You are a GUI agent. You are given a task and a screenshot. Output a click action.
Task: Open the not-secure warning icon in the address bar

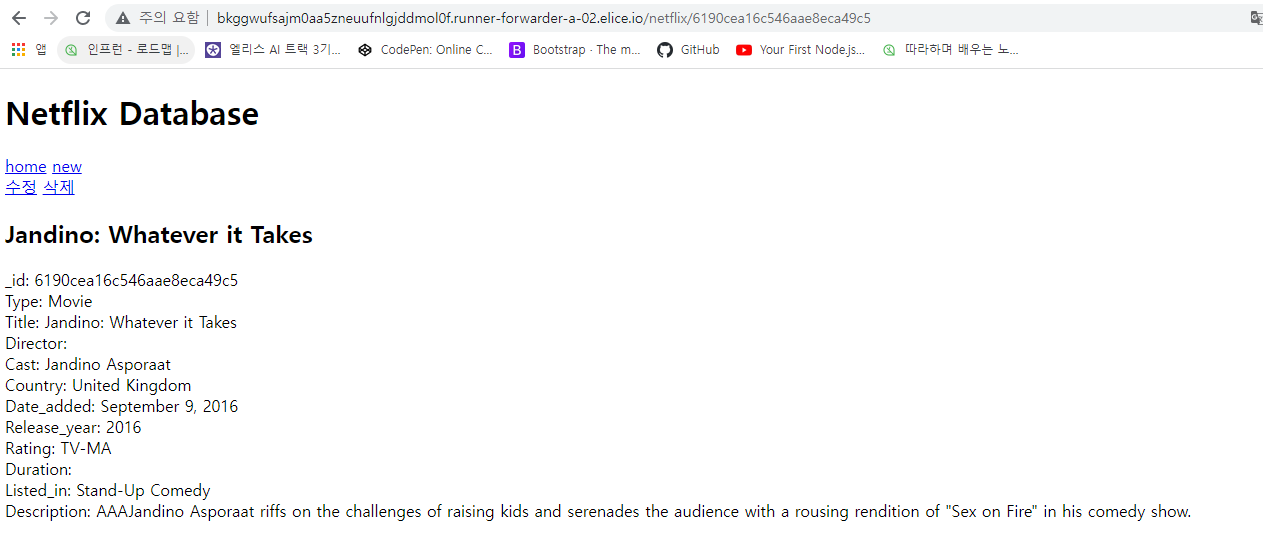pos(123,18)
